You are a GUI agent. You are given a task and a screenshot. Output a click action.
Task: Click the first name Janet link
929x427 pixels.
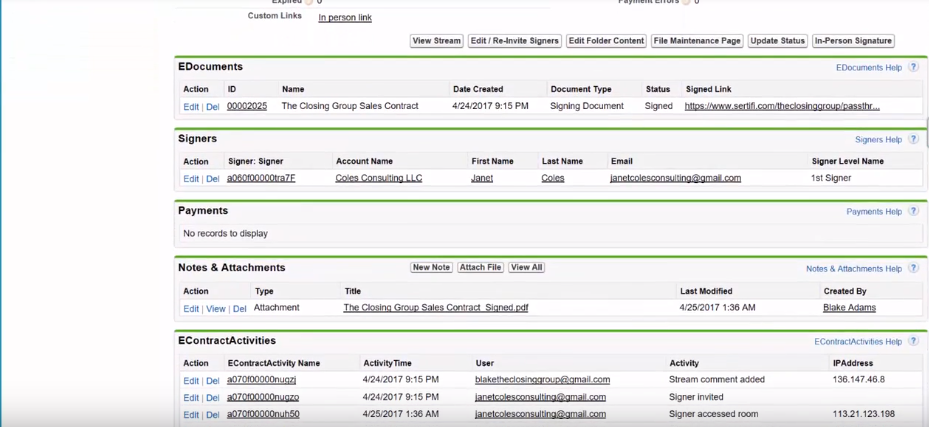(x=482, y=178)
